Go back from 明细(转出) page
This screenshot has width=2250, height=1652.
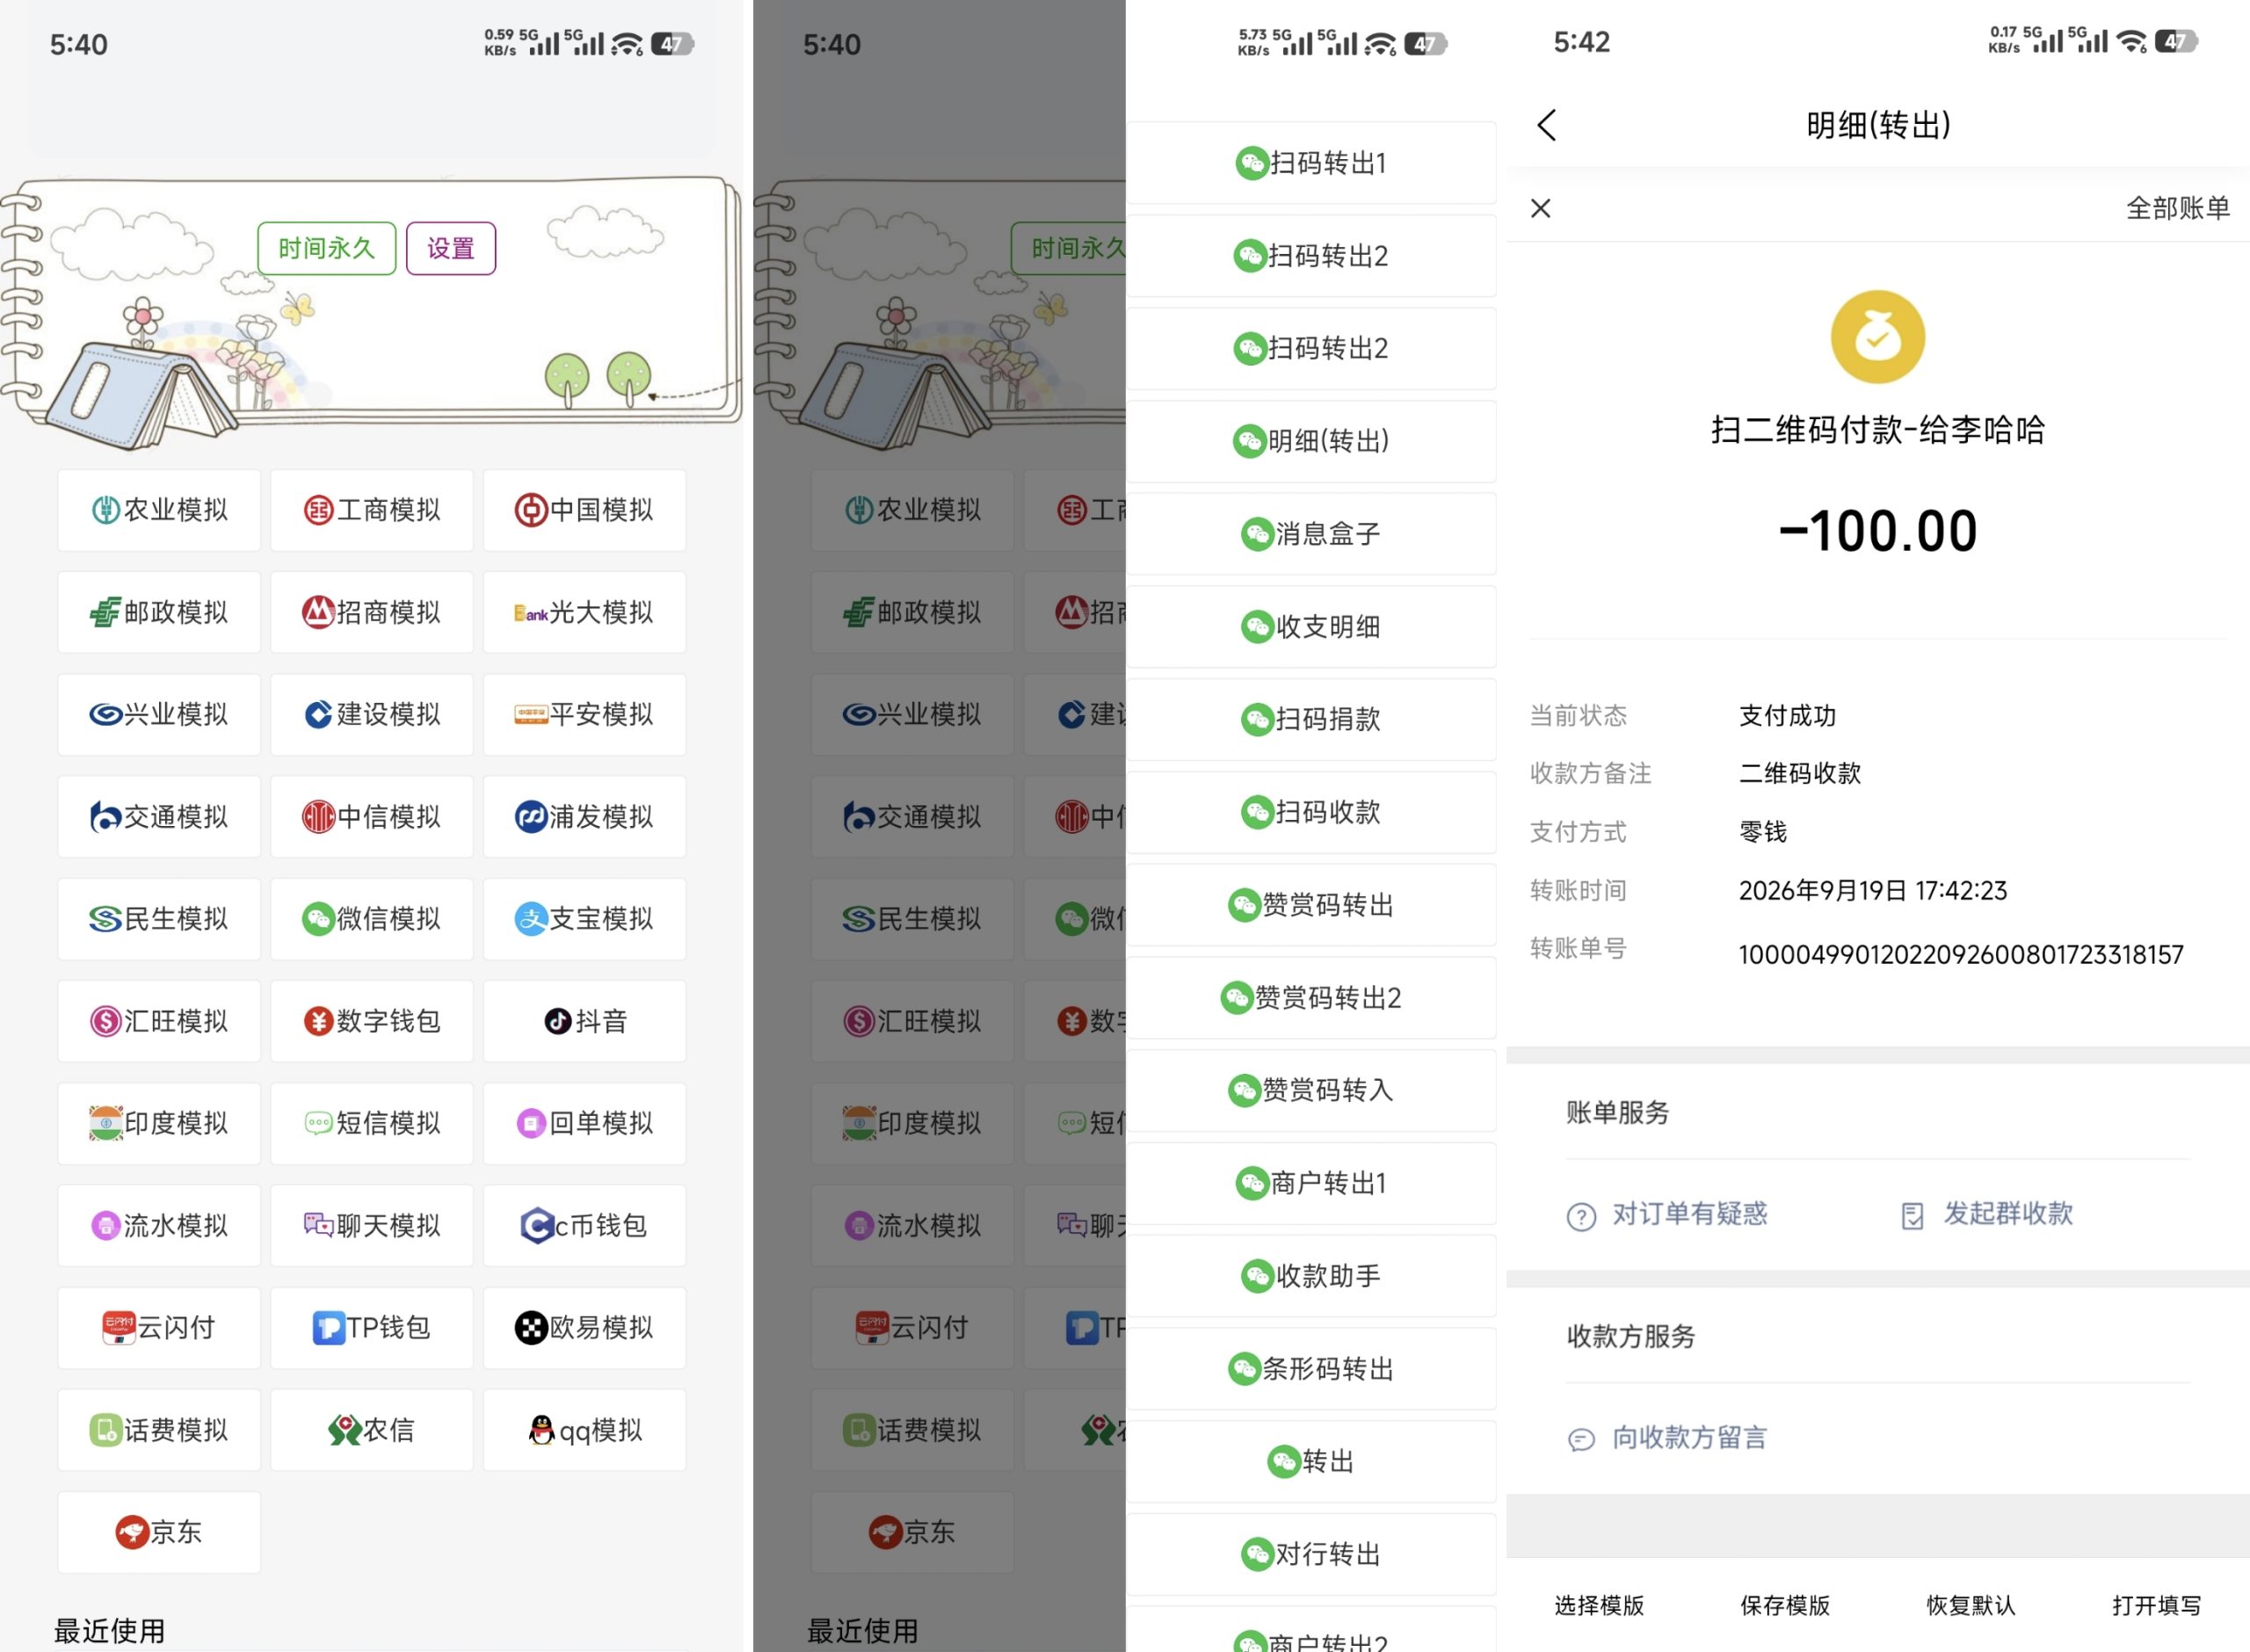click(1546, 125)
